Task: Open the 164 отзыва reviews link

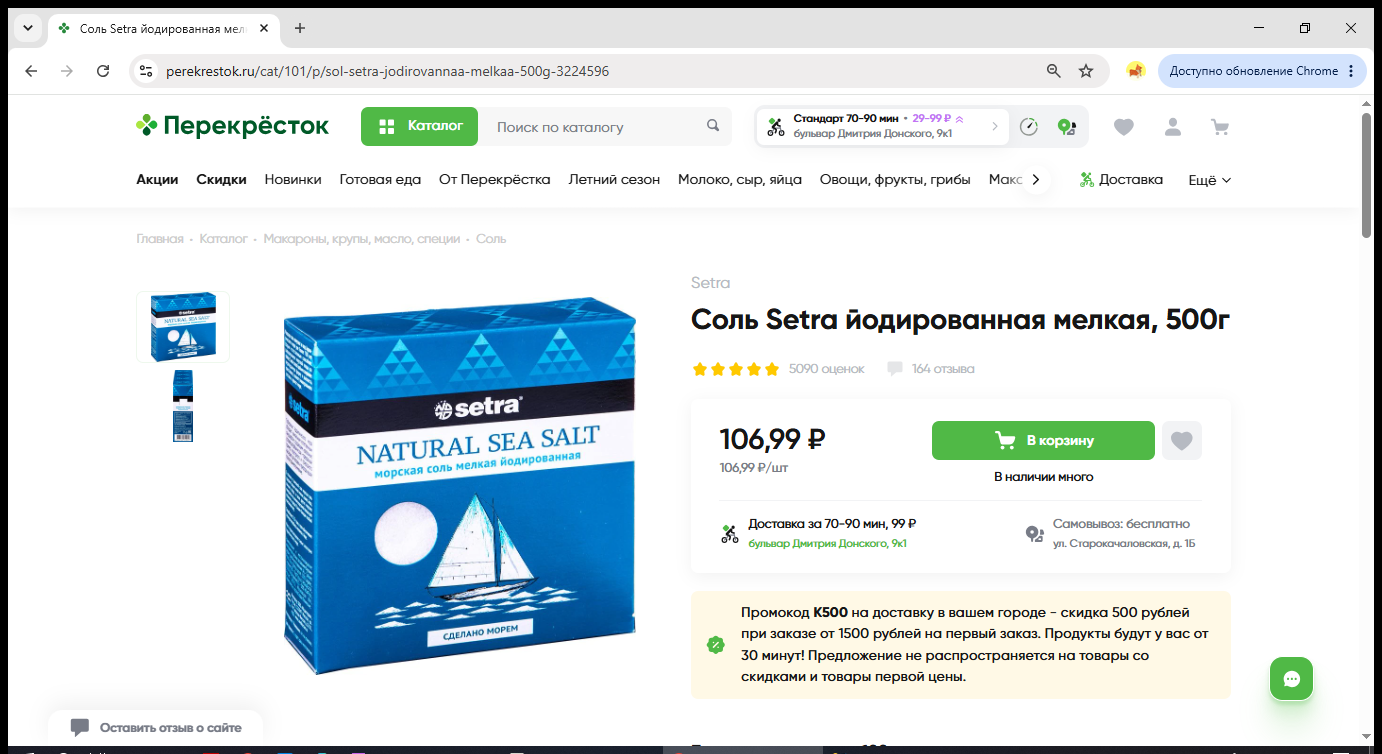Action: click(x=942, y=369)
